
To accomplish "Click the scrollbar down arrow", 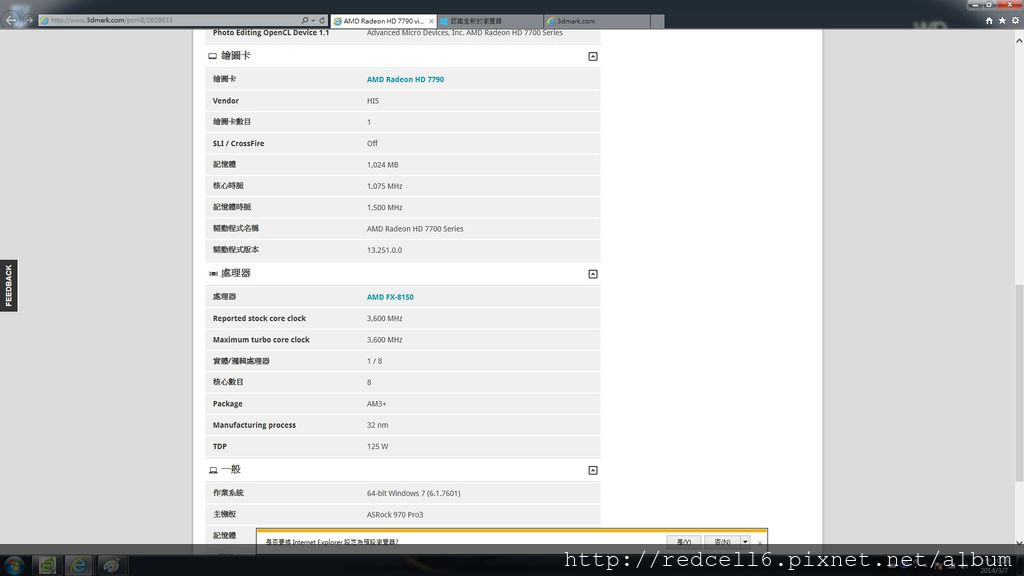I will (x=1019, y=542).
